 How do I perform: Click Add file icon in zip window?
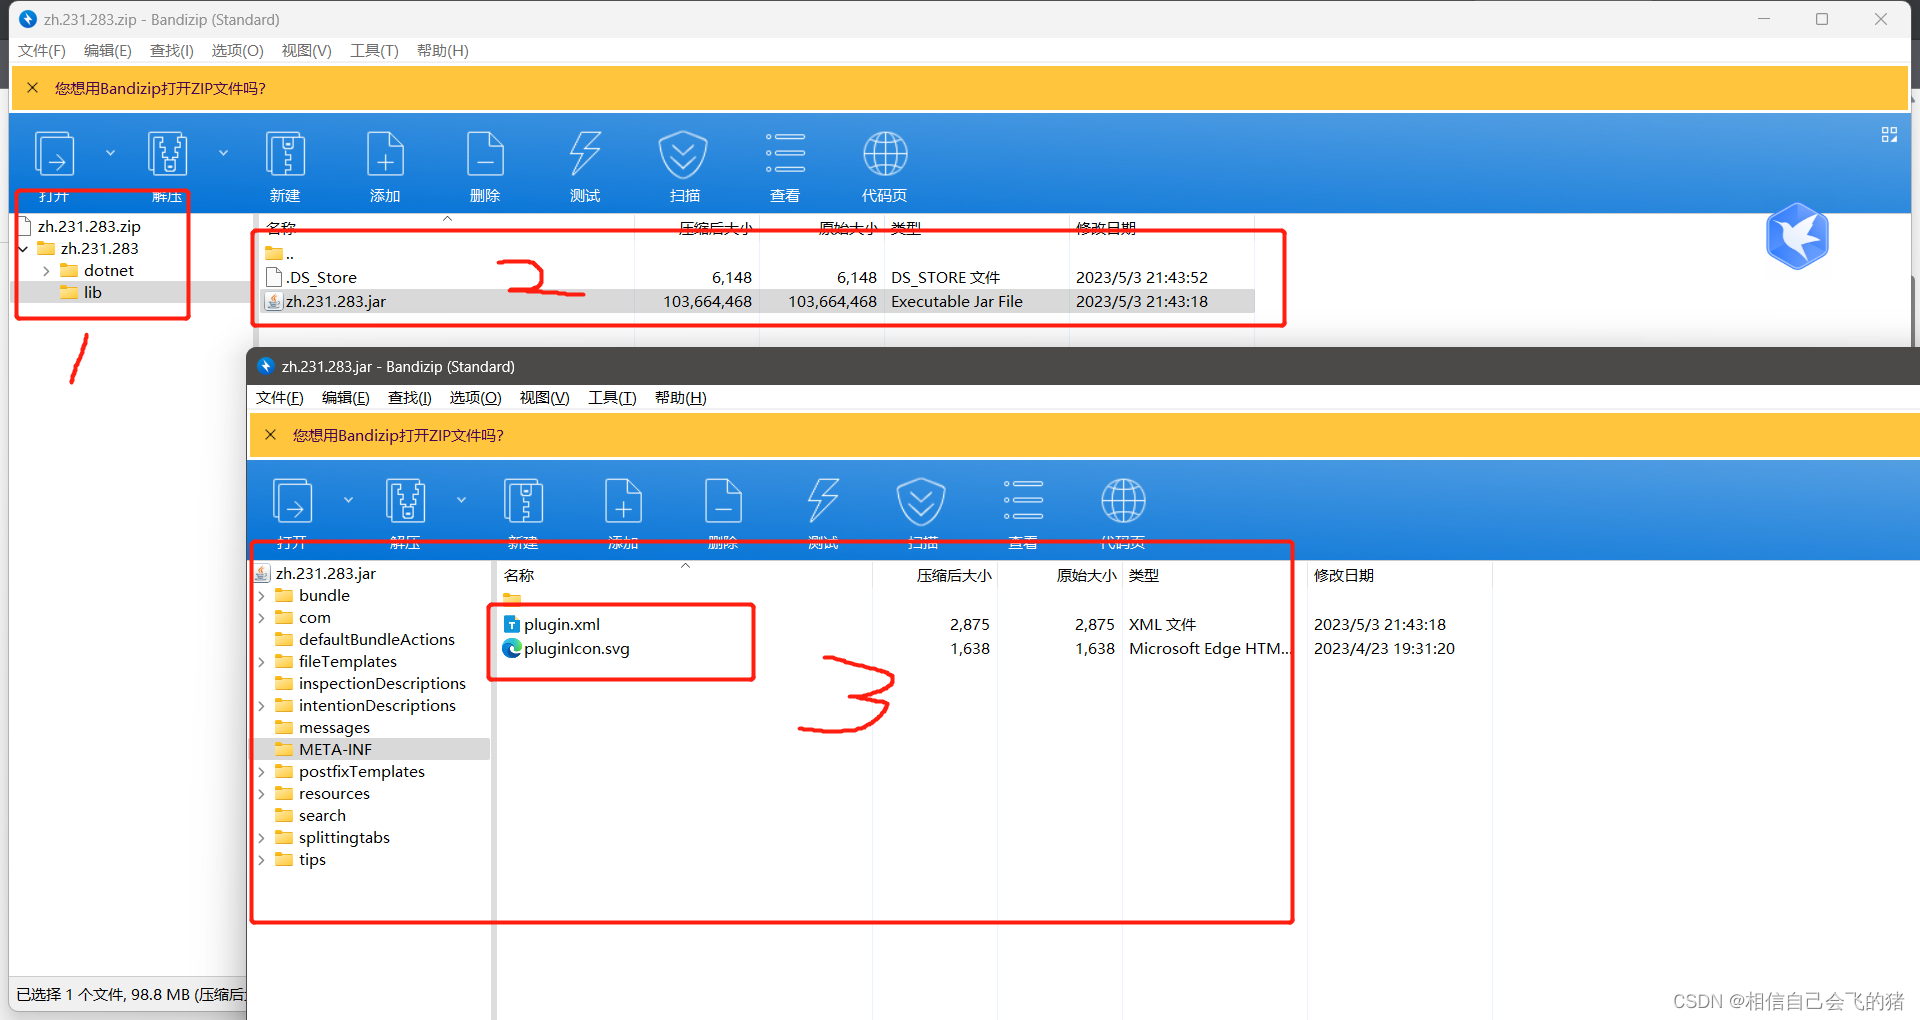pos(385,155)
